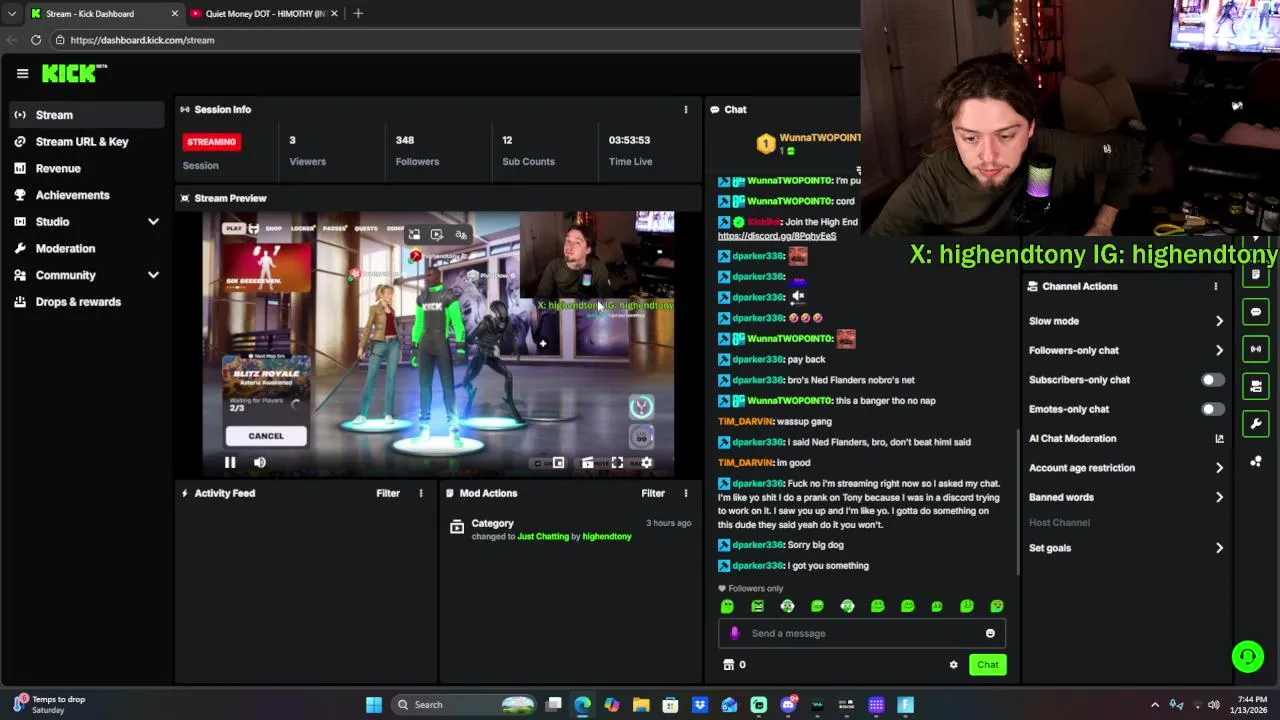The image size is (1280, 720).
Task: Expand Set goals arrow
Action: [1219, 548]
